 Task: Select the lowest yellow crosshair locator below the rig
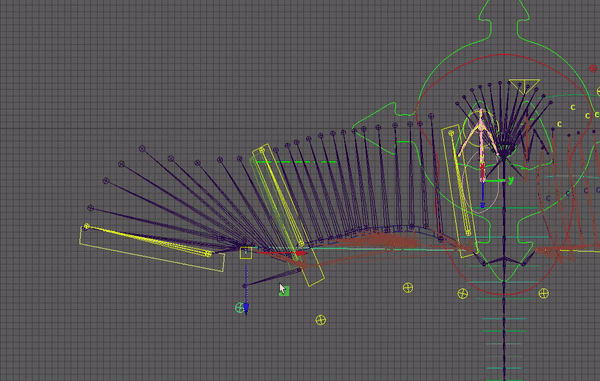click(321, 320)
